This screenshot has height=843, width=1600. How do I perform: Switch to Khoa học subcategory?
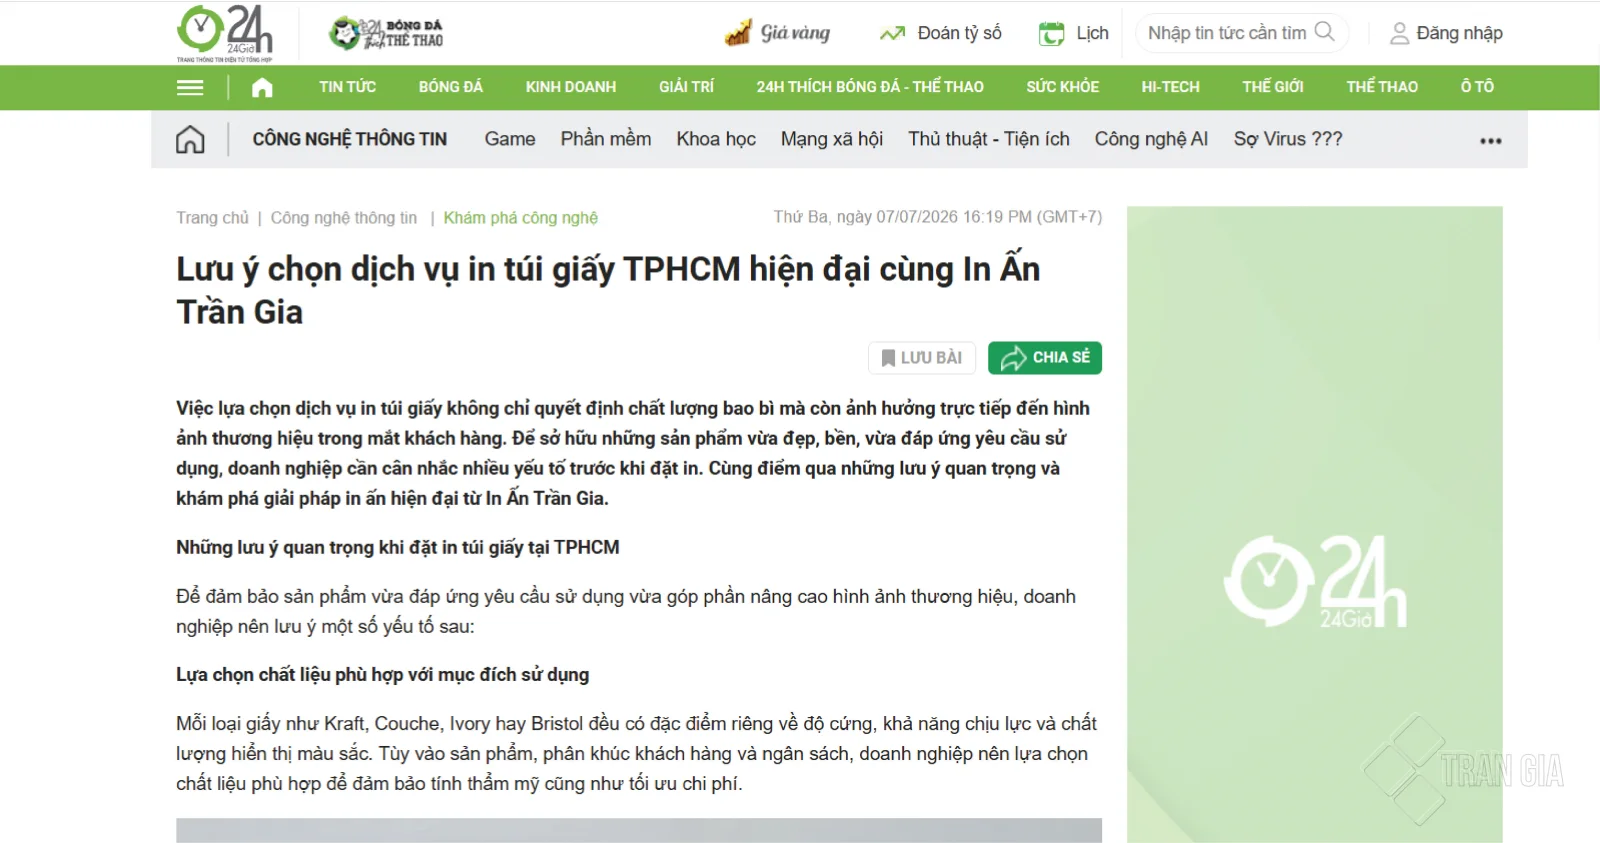716,139
